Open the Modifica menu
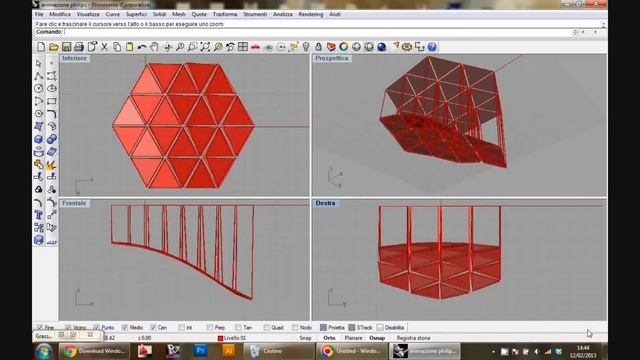The height and width of the screenshot is (360, 640). (x=60, y=14)
